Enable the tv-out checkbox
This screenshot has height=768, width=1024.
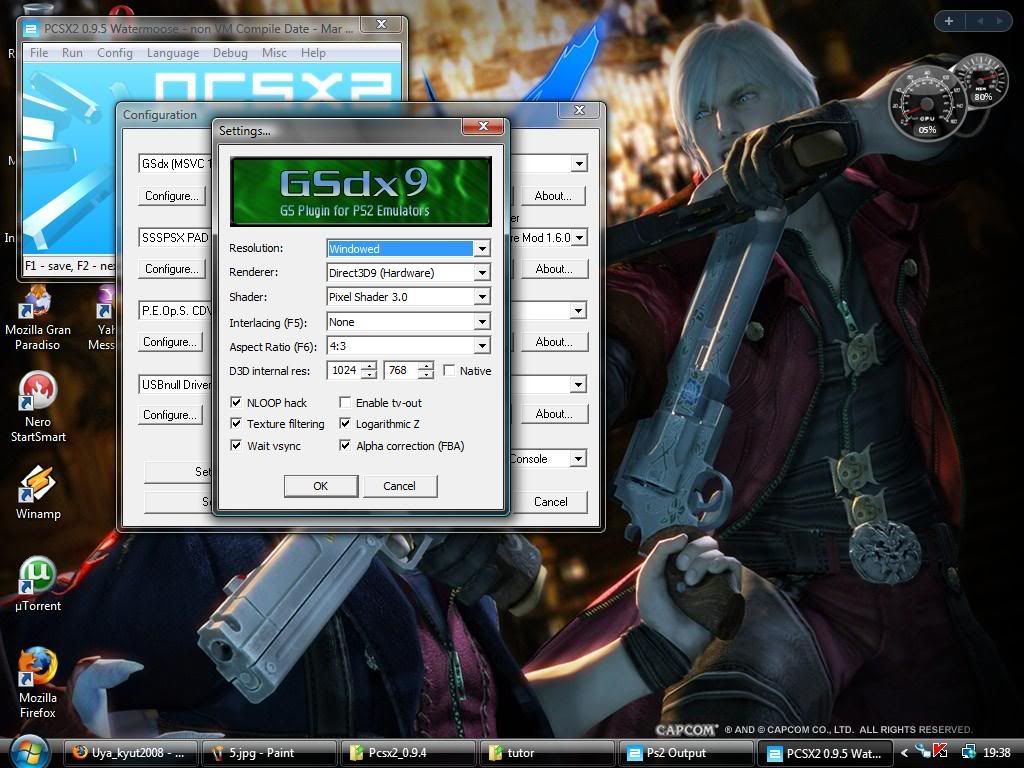coord(345,402)
